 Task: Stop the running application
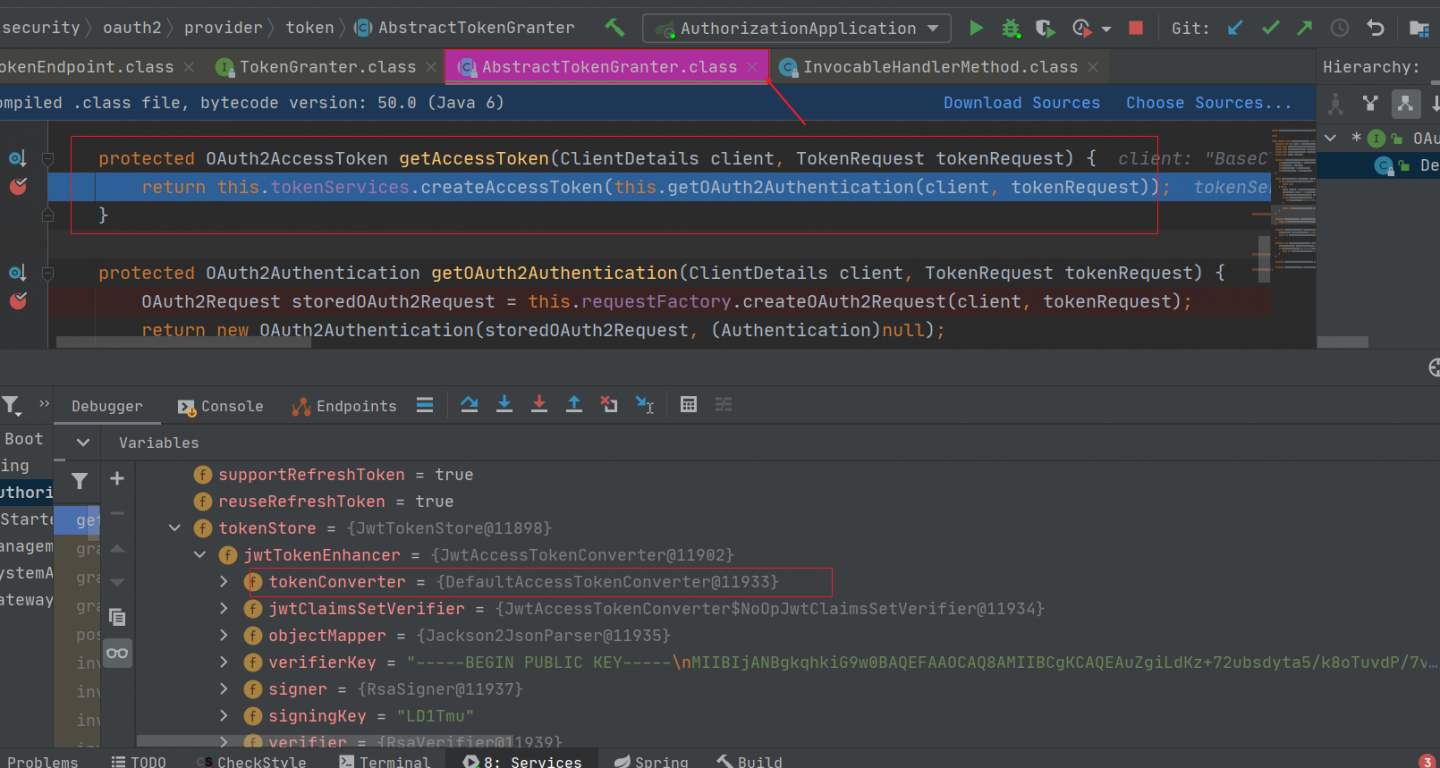click(1135, 28)
